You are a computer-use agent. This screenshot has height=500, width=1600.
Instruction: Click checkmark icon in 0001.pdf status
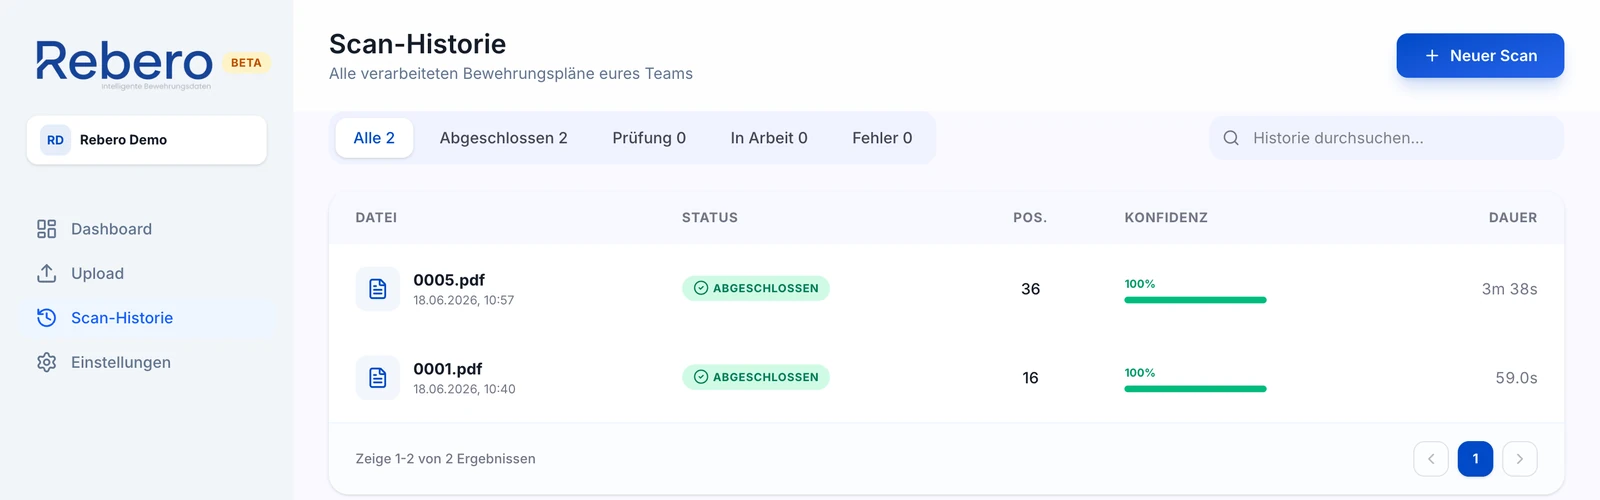701,377
